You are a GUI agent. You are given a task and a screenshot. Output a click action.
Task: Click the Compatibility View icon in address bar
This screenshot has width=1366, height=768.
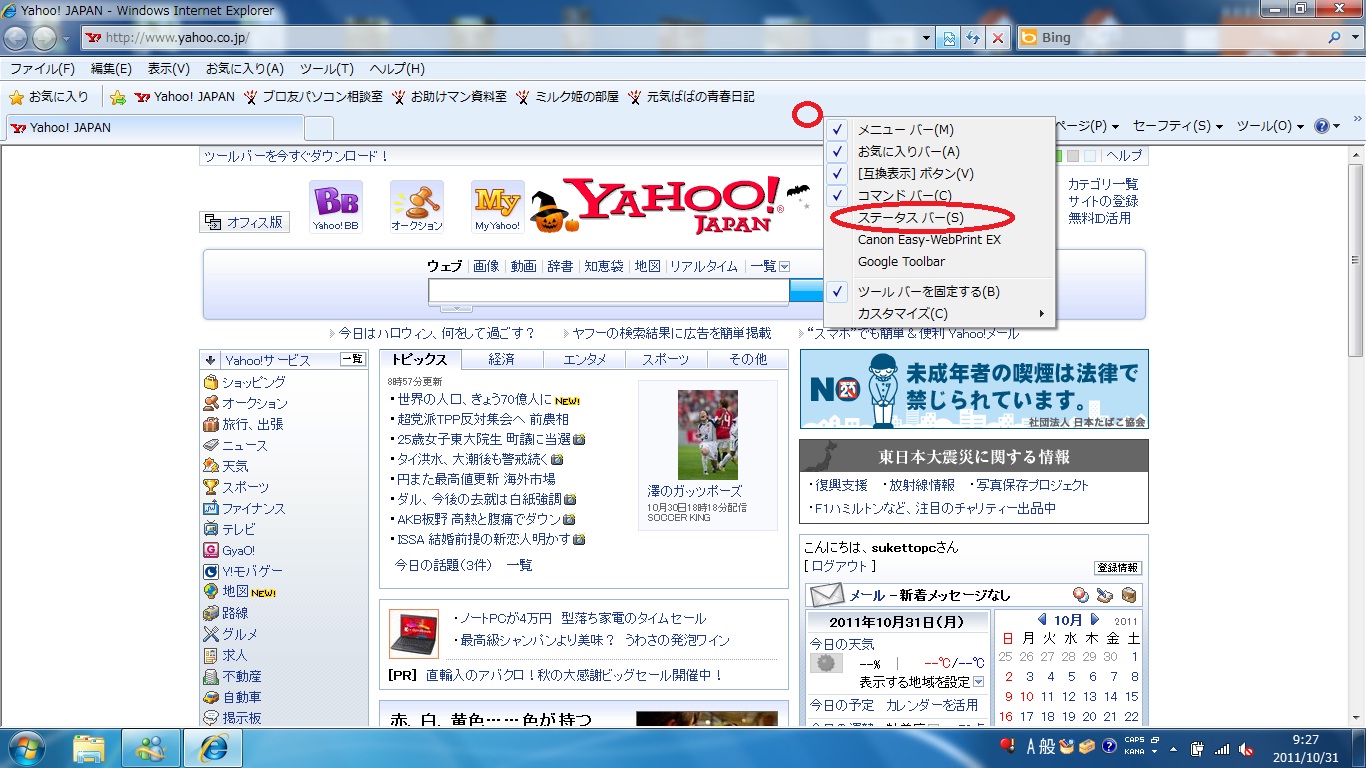pyautogui.click(x=950, y=38)
